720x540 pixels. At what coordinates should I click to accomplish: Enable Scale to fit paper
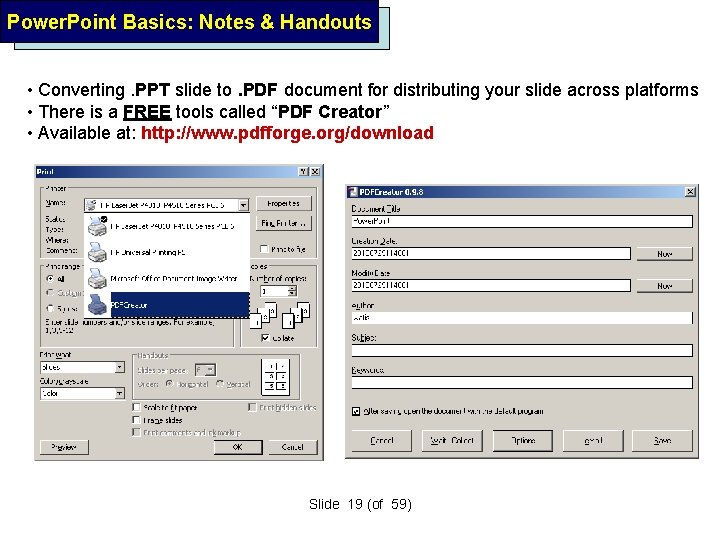[x=136, y=407]
